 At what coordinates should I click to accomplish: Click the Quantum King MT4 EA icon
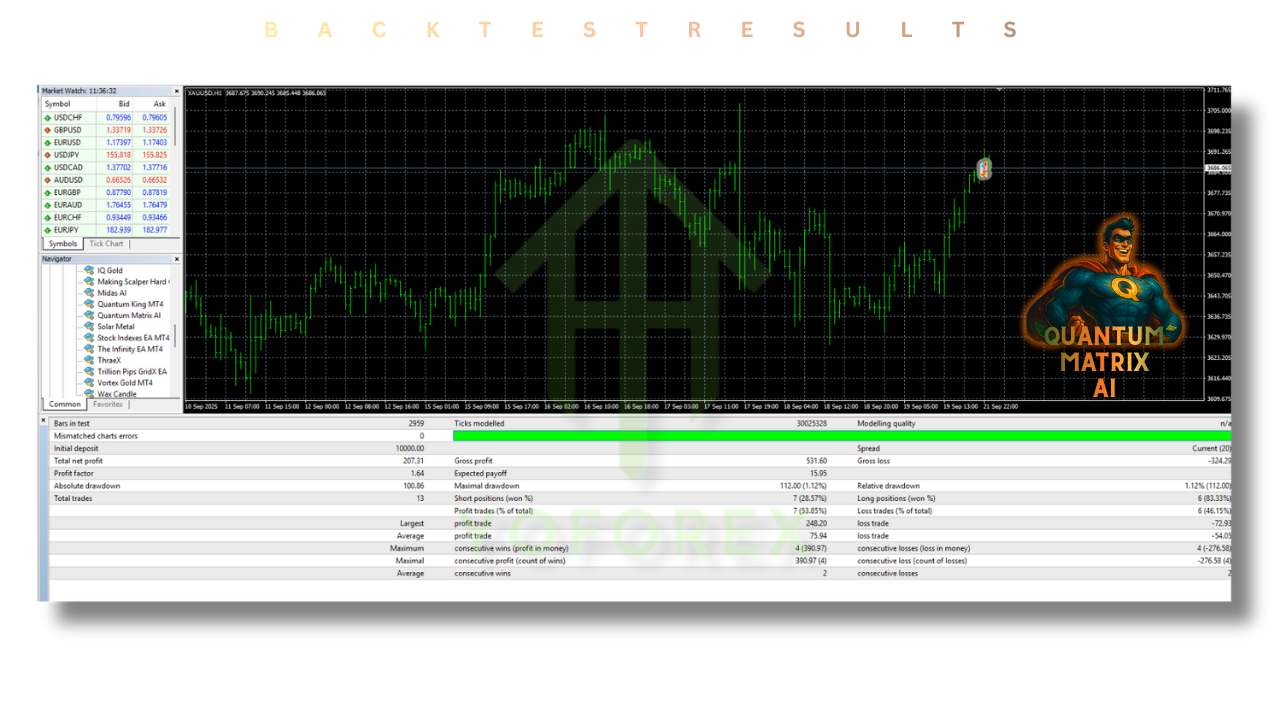pyautogui.click(x=88, y=304)
